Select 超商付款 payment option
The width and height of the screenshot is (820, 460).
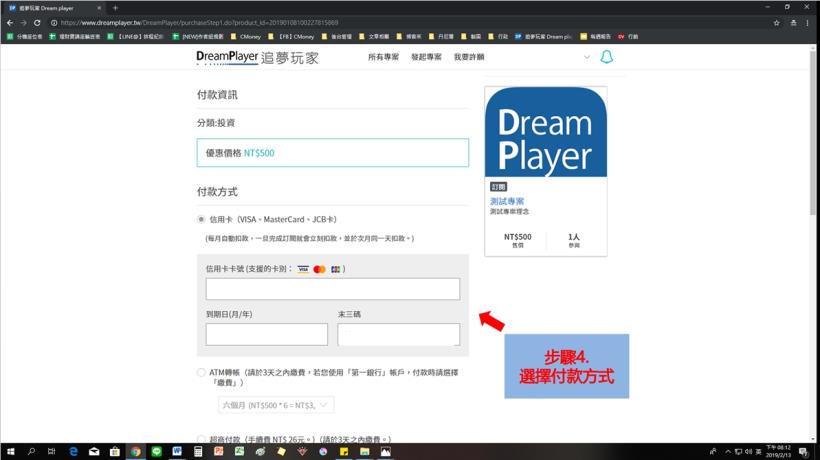[201, 439]
